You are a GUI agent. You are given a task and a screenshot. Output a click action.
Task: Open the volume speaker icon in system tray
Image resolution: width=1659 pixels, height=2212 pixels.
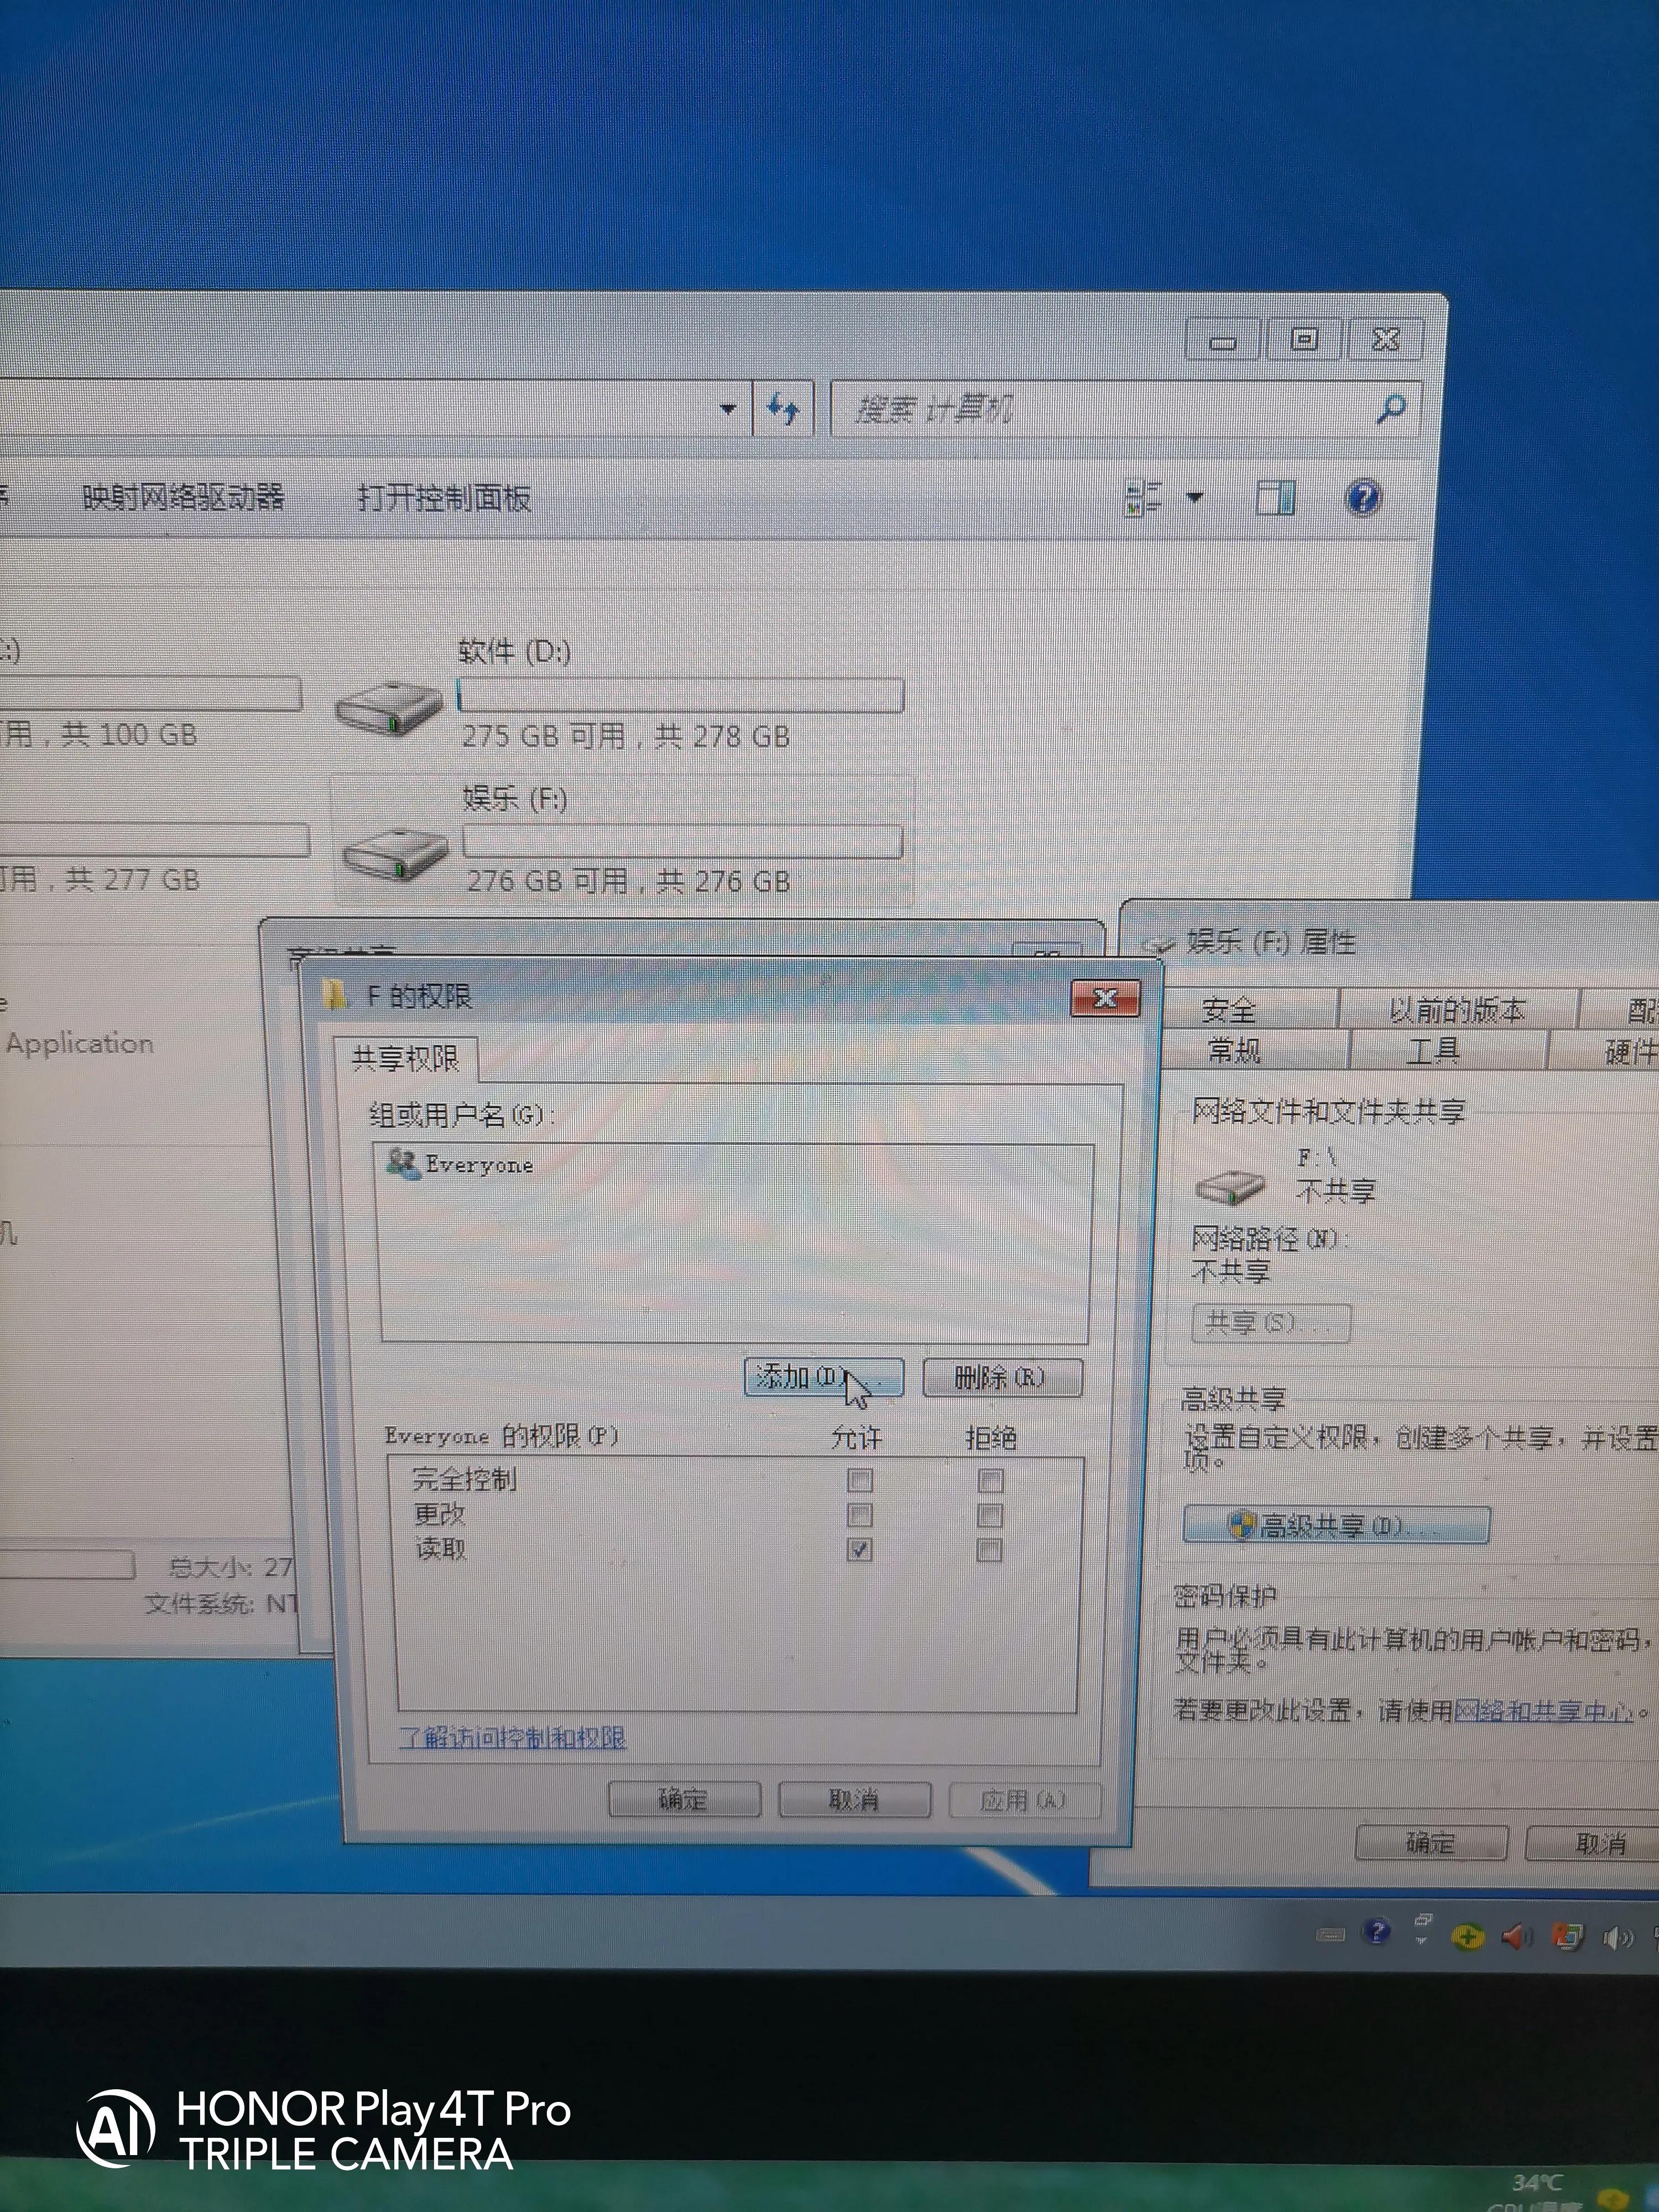point(1618,1937)
